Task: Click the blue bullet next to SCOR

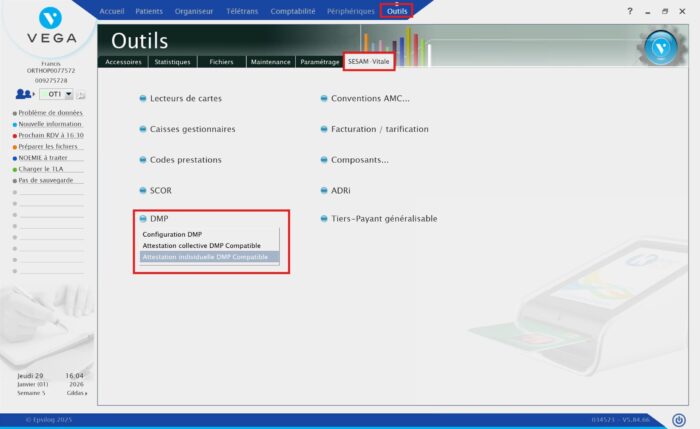Action: (x=143, y=190)
